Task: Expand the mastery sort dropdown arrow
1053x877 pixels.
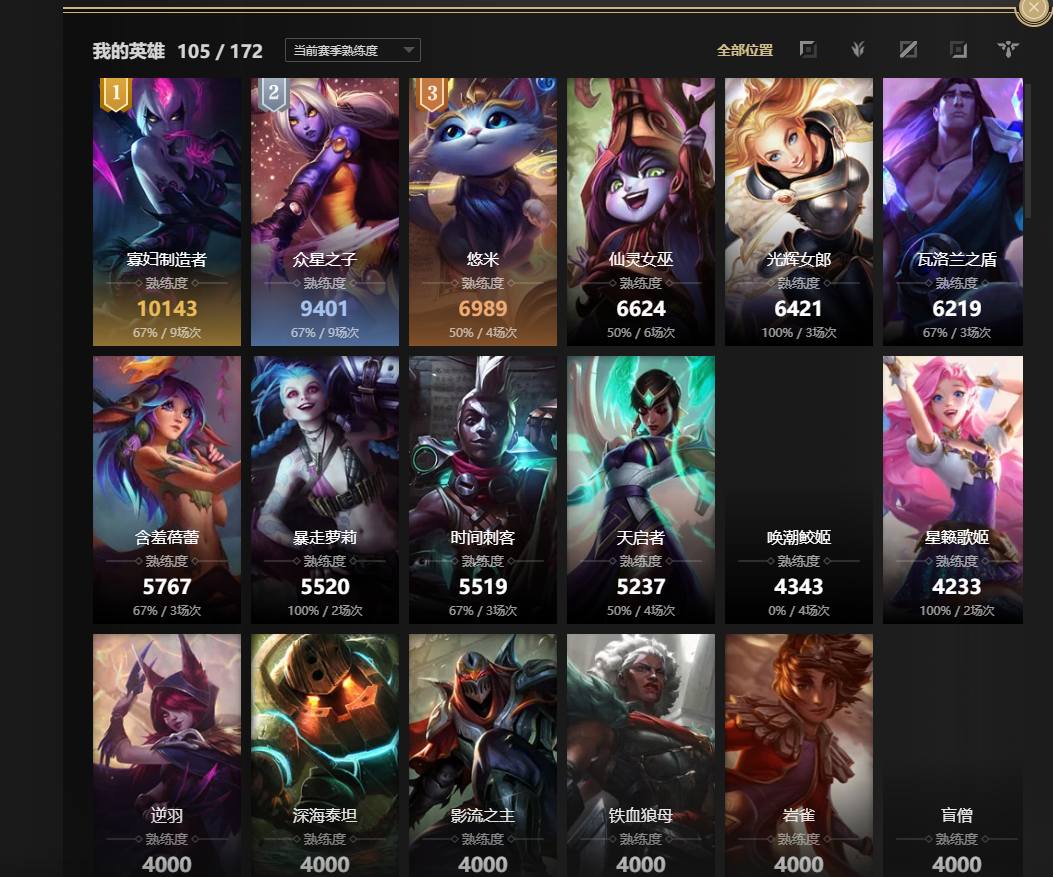Action: (x=408, y=50)
